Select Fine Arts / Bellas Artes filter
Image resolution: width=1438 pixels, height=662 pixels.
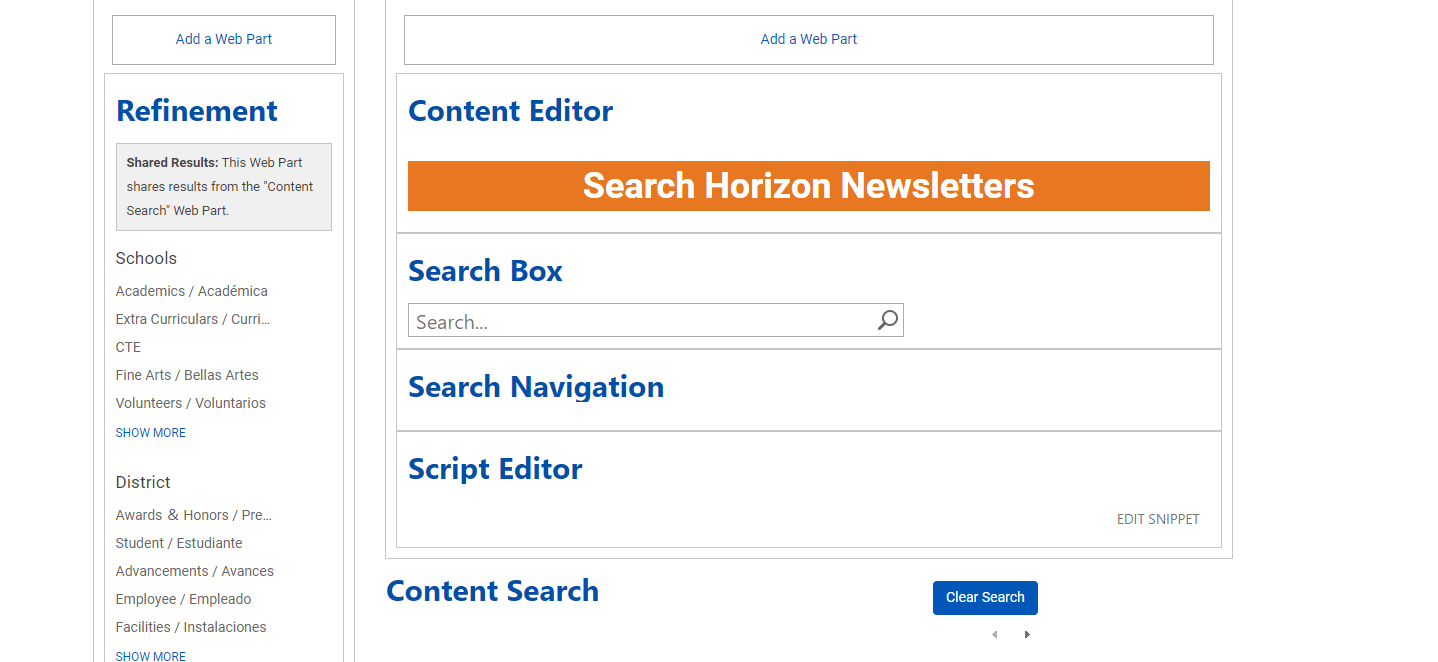pos(187,375)
